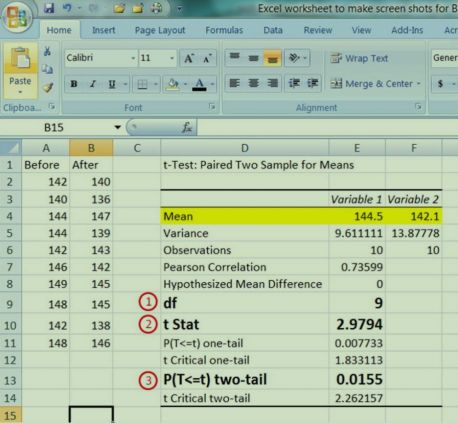This screenshot has width=458, height=423.
Task: Open fill color dropdown arrow
Action: 185,84
